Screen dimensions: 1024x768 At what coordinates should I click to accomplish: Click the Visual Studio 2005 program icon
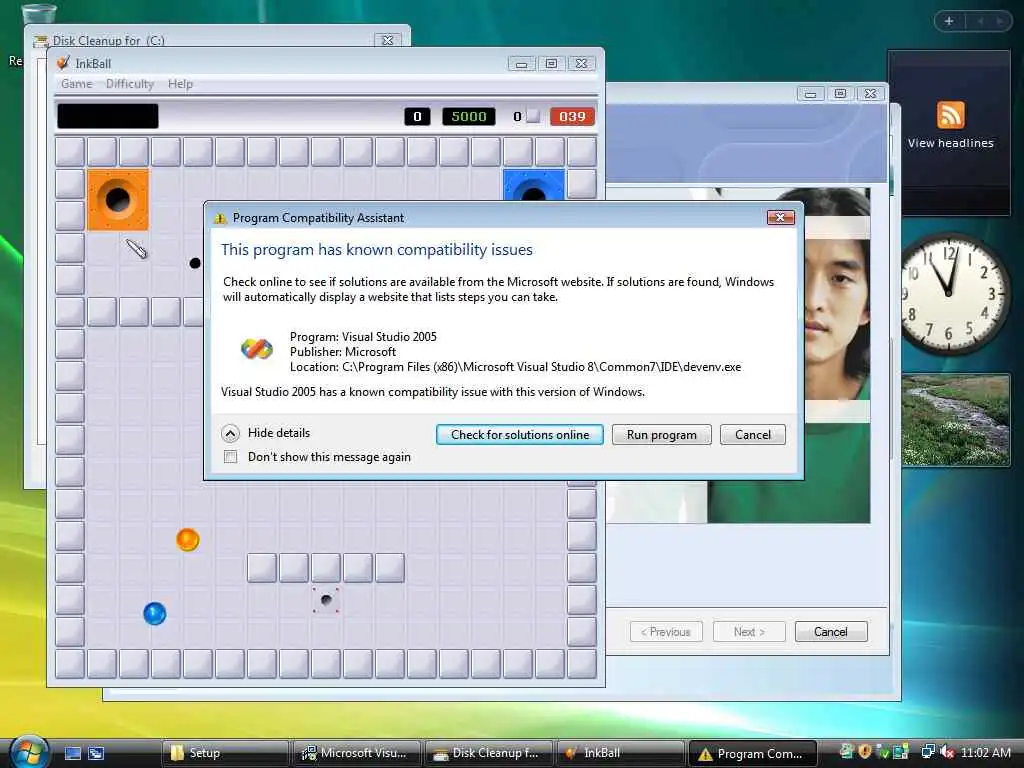[x=257, y=349]
